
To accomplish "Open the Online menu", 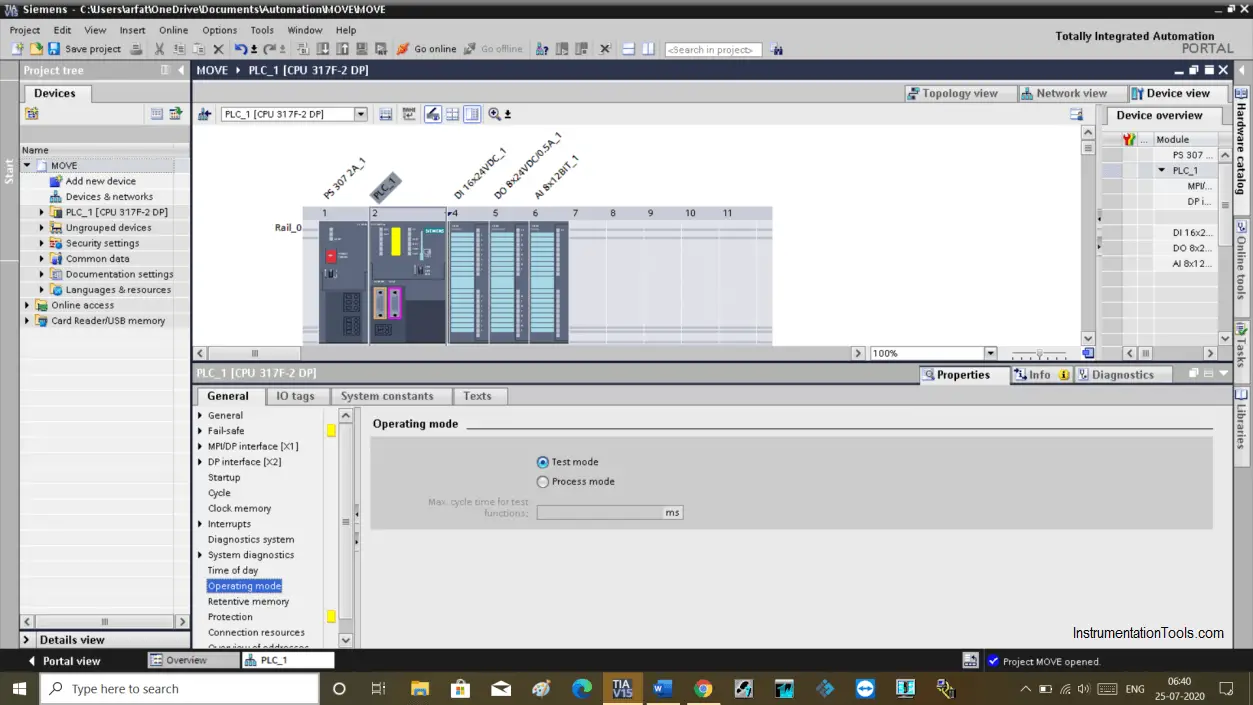I will 173,30.
